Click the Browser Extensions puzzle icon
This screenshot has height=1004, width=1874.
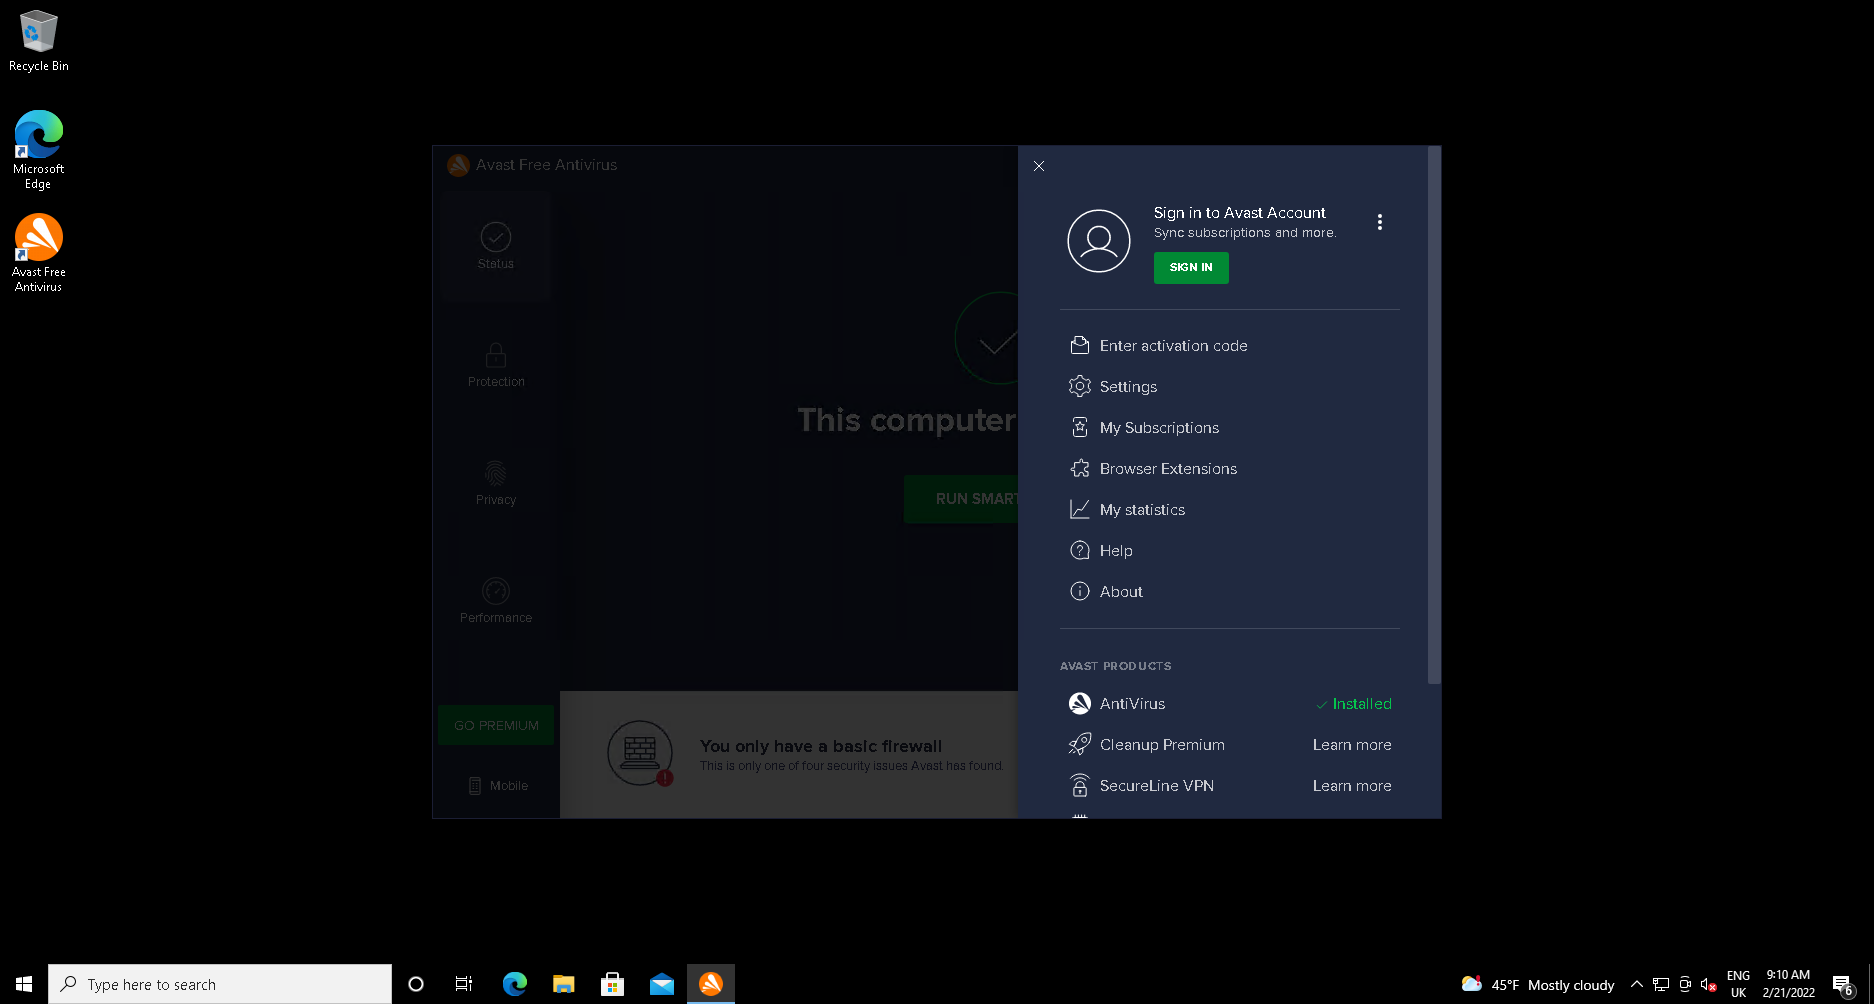pos(1080,468)
